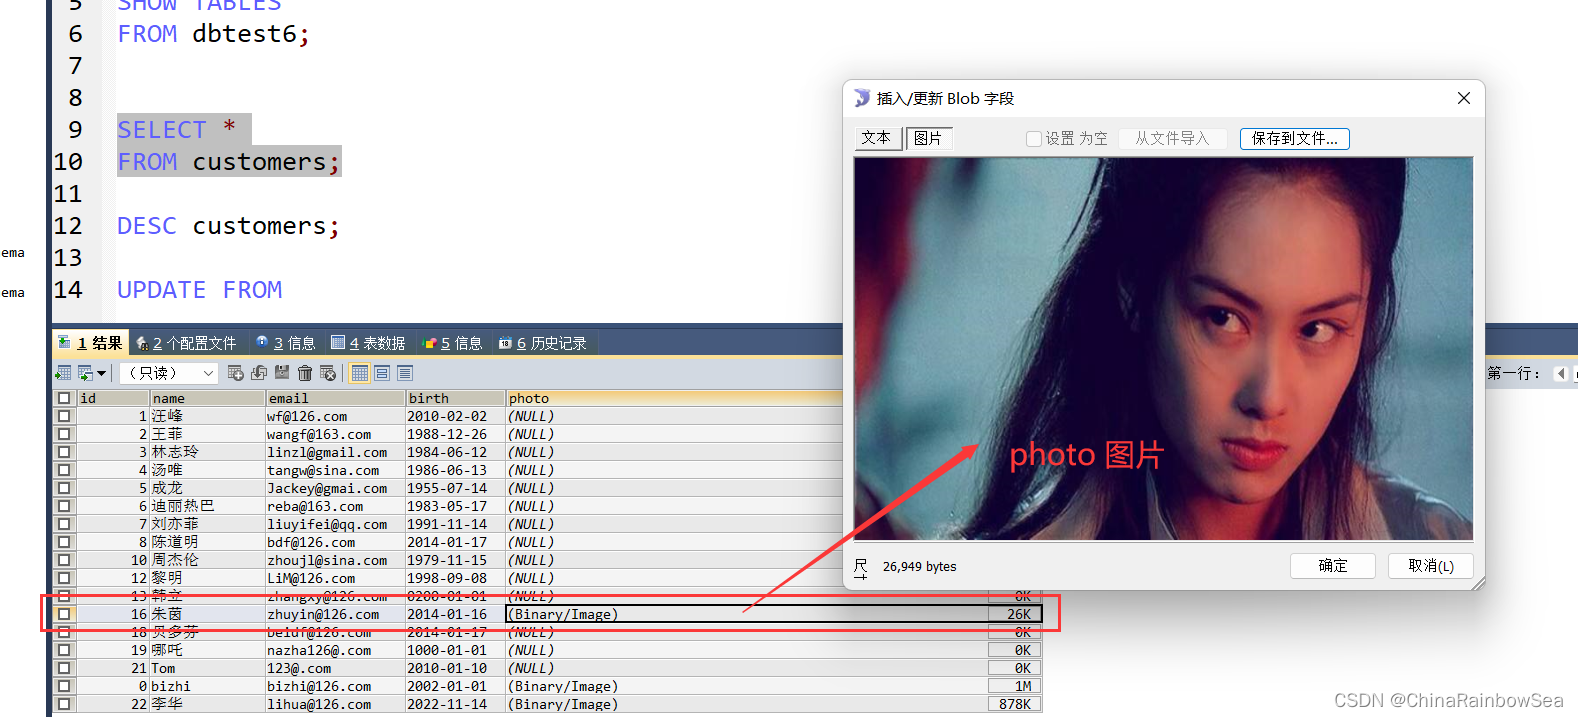Viewport: 1578px width, 717px height.
Task: Switch to 图片 tab in Blob dialog
Action: tap(929, 138)
